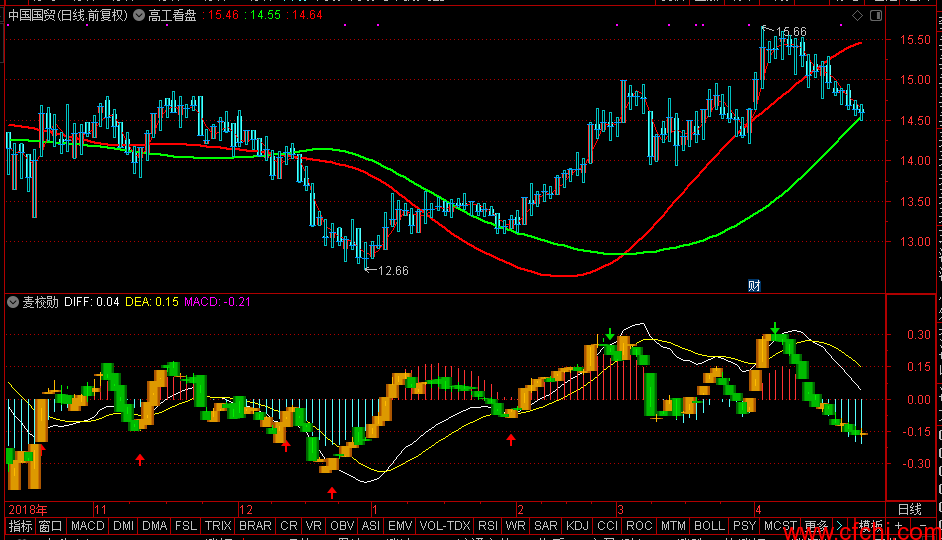Image resolution: width=942 pixels, height=540 pixels.
Task: Switch to the VOL-TDX indicator tab
Action: click(445, 526)
